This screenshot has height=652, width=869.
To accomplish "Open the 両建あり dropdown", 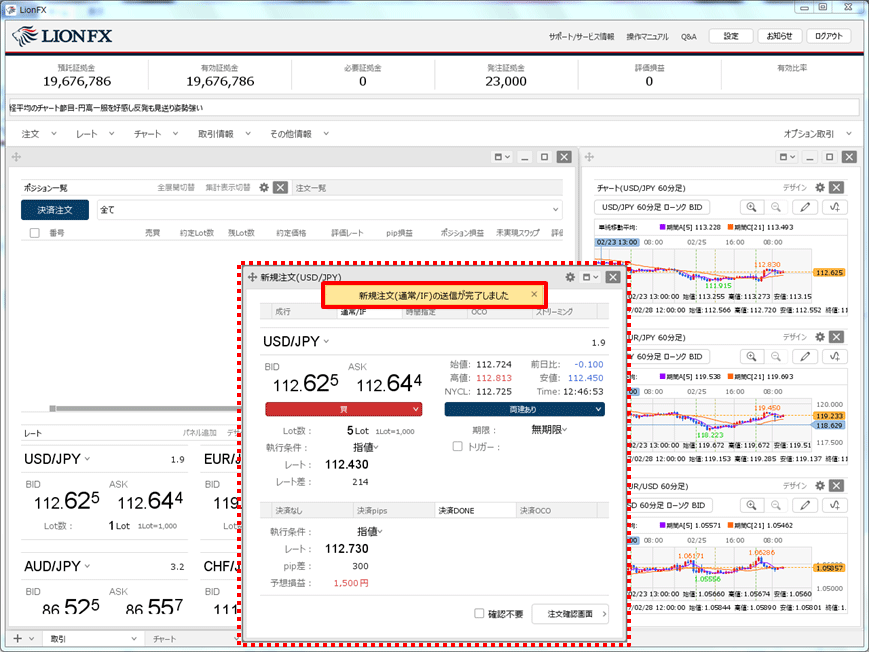I will point(524,409).
